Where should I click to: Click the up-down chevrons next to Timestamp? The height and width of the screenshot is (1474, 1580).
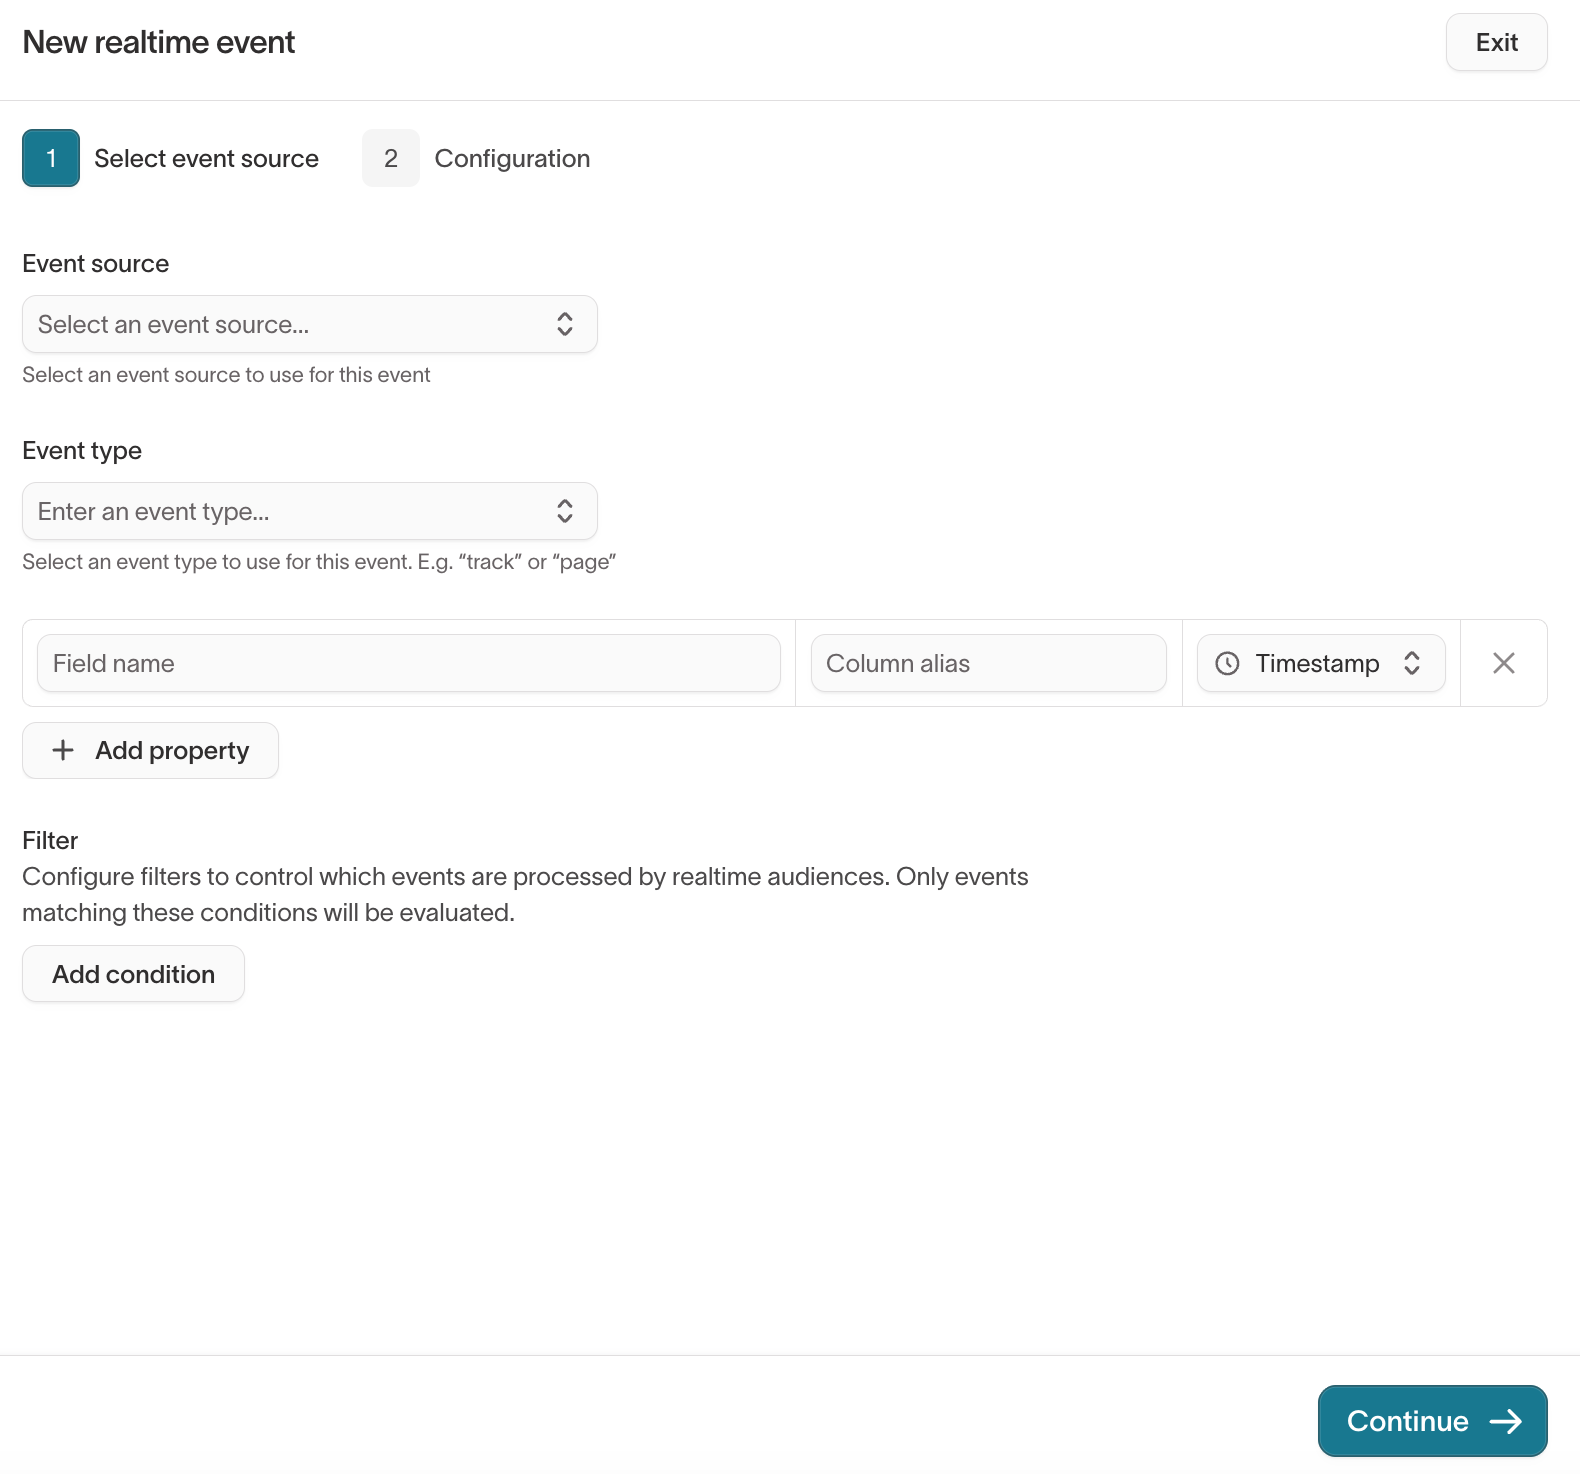[x=1412, y=663]
